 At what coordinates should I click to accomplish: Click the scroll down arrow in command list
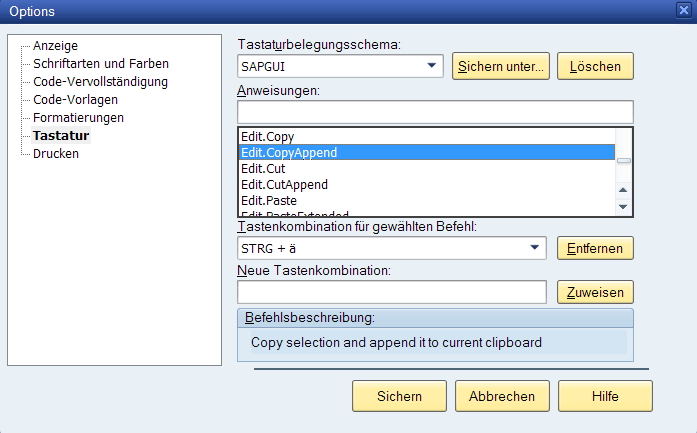pos(623,207)
